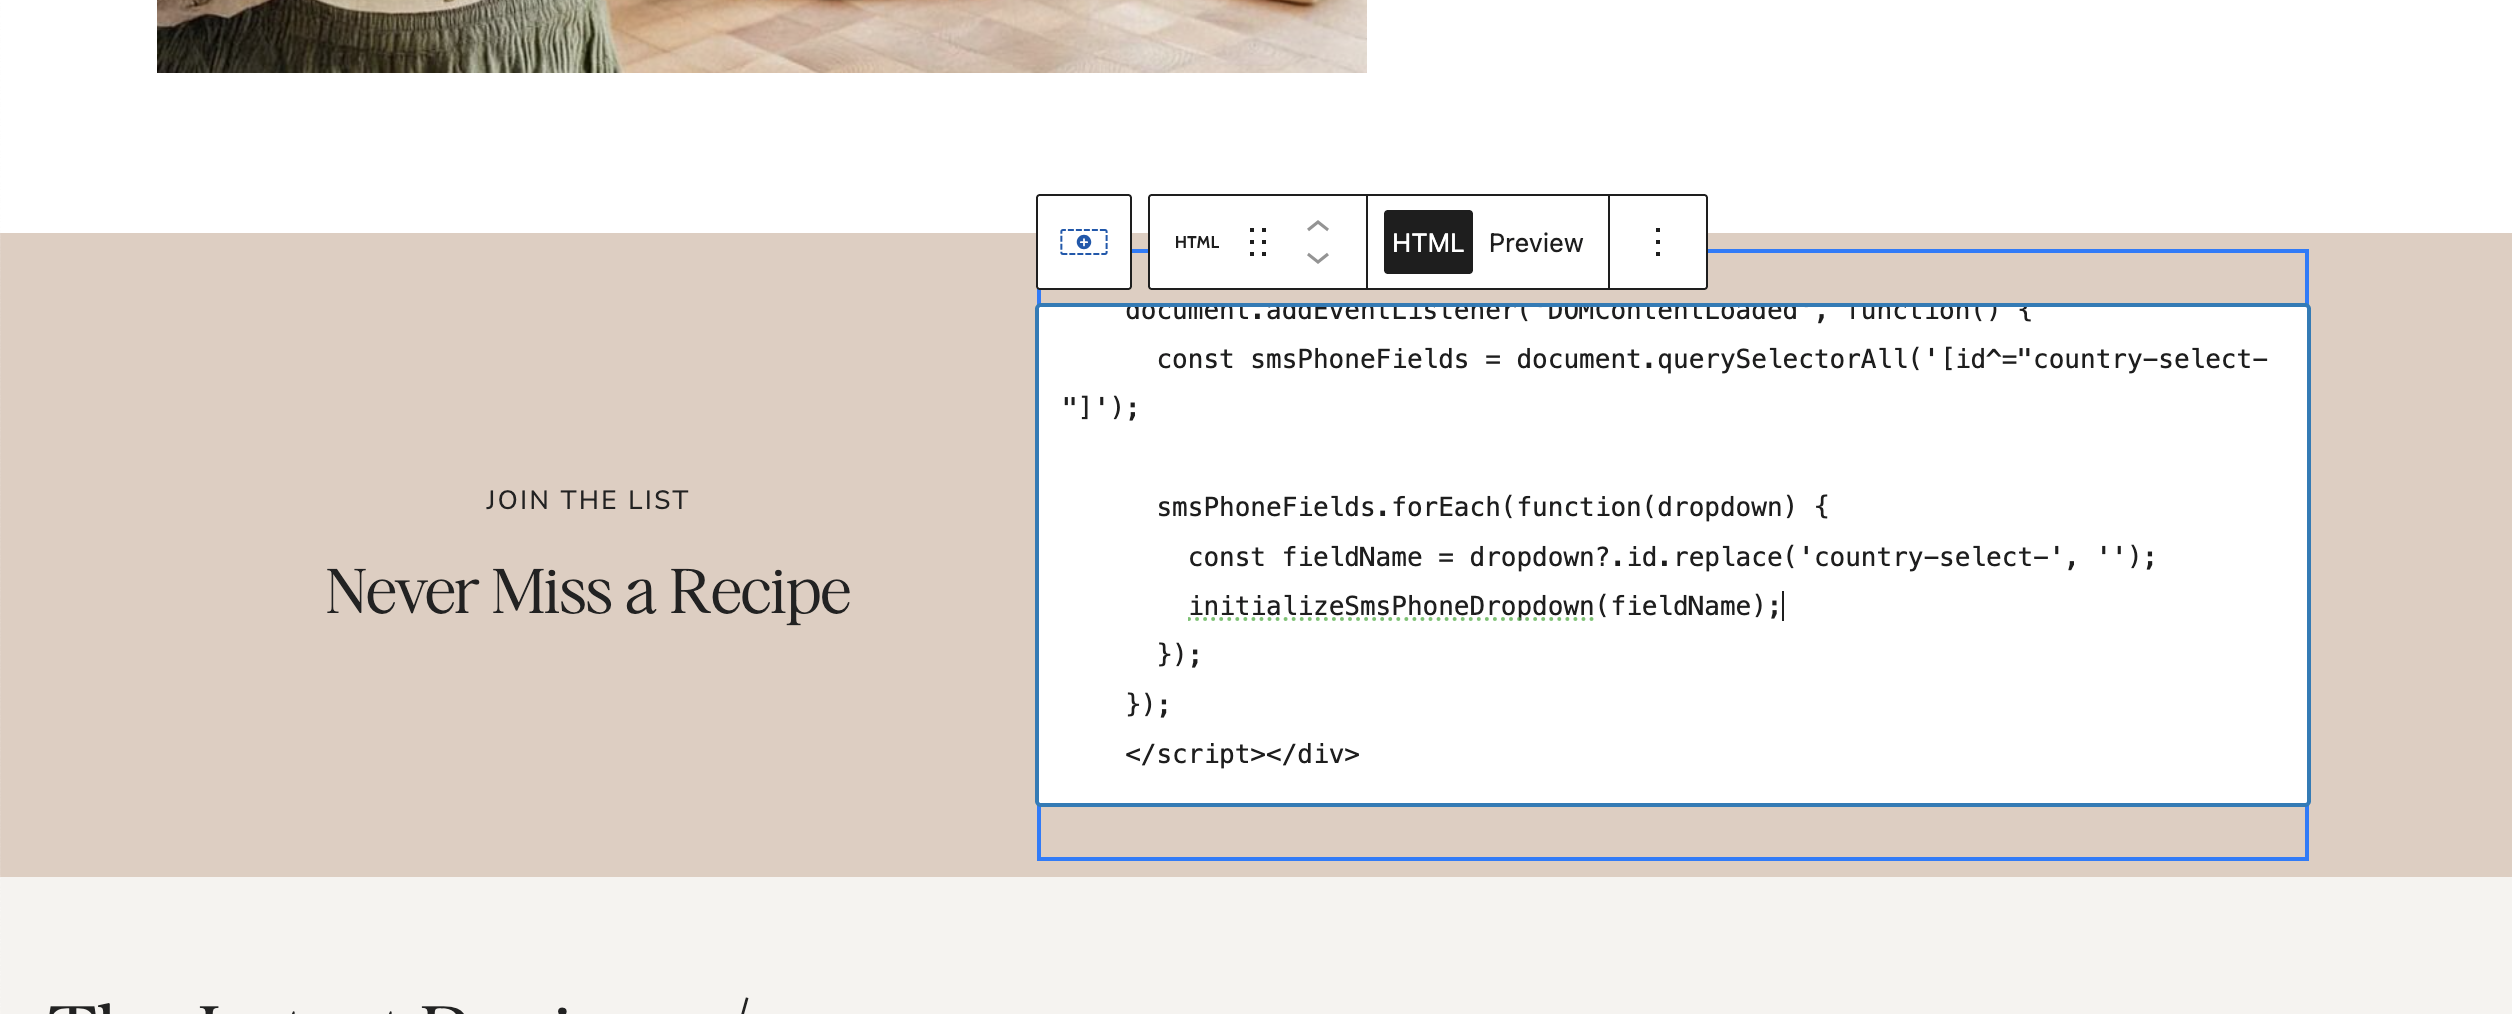Select the parent block icon button
The width and height of the screenshot is (2512, 1014).
point(1084,242)
